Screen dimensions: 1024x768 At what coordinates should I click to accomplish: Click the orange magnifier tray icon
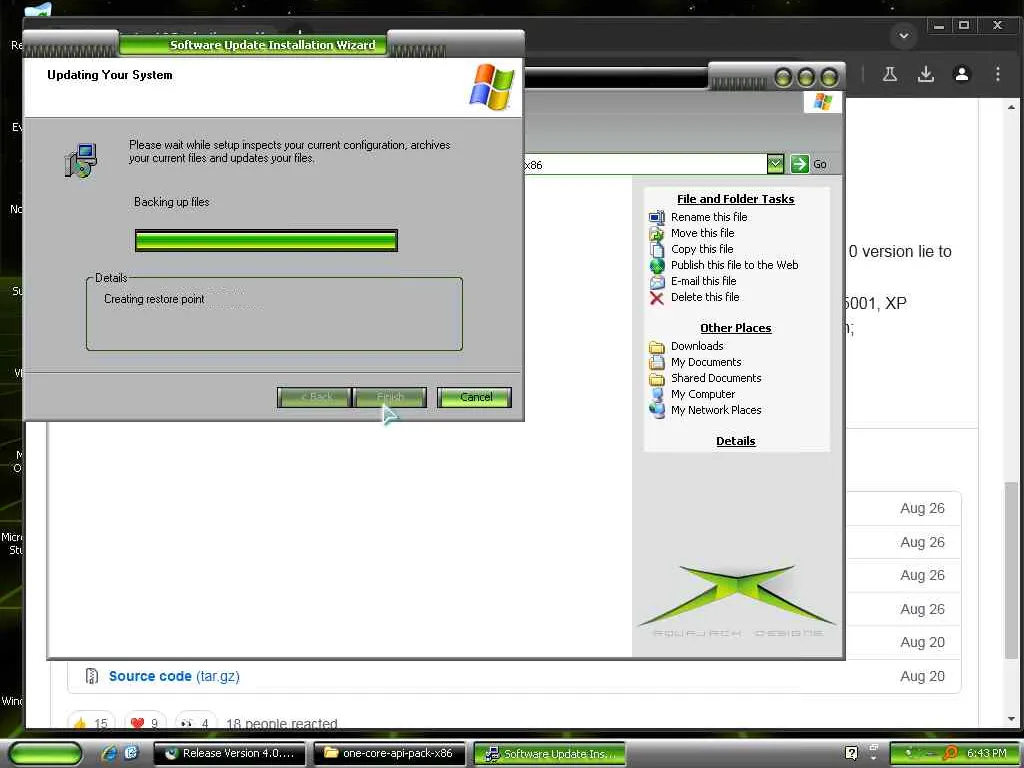click(951, 753)
